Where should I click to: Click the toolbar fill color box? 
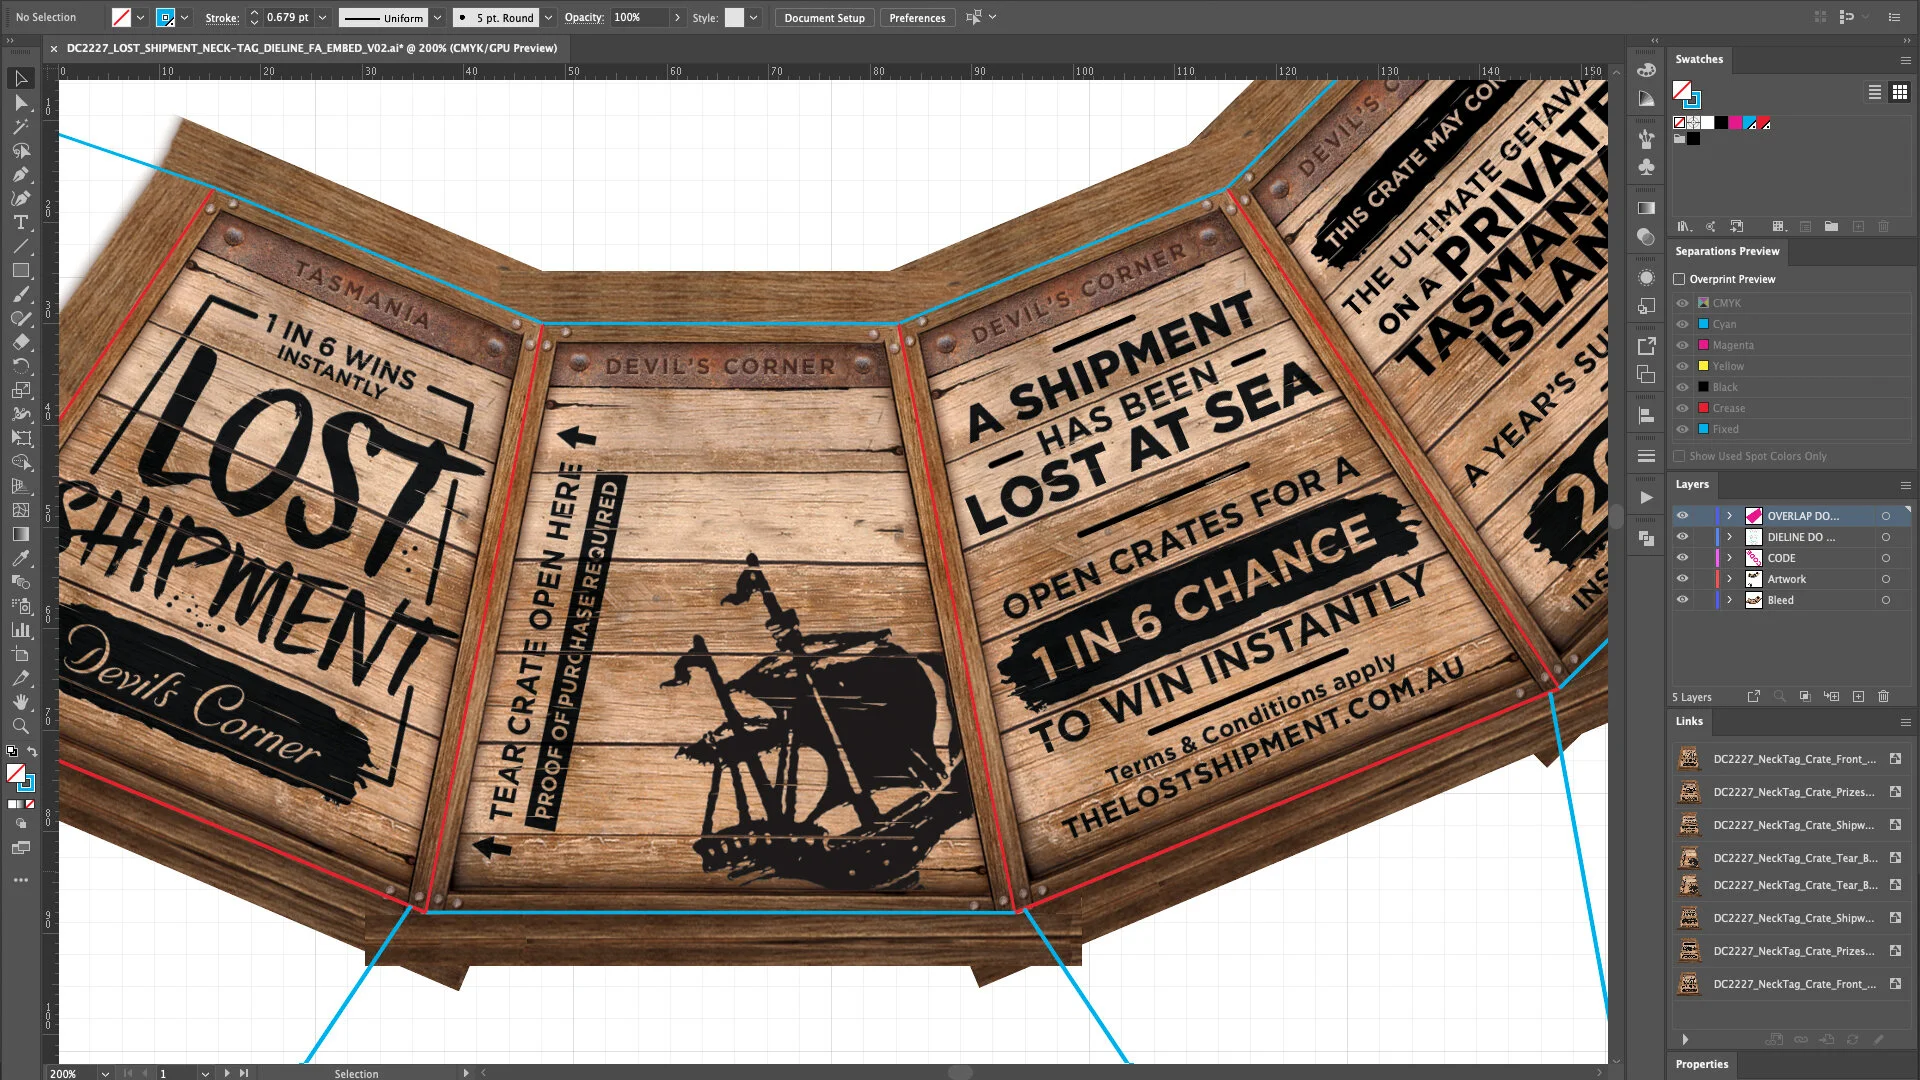16,773
